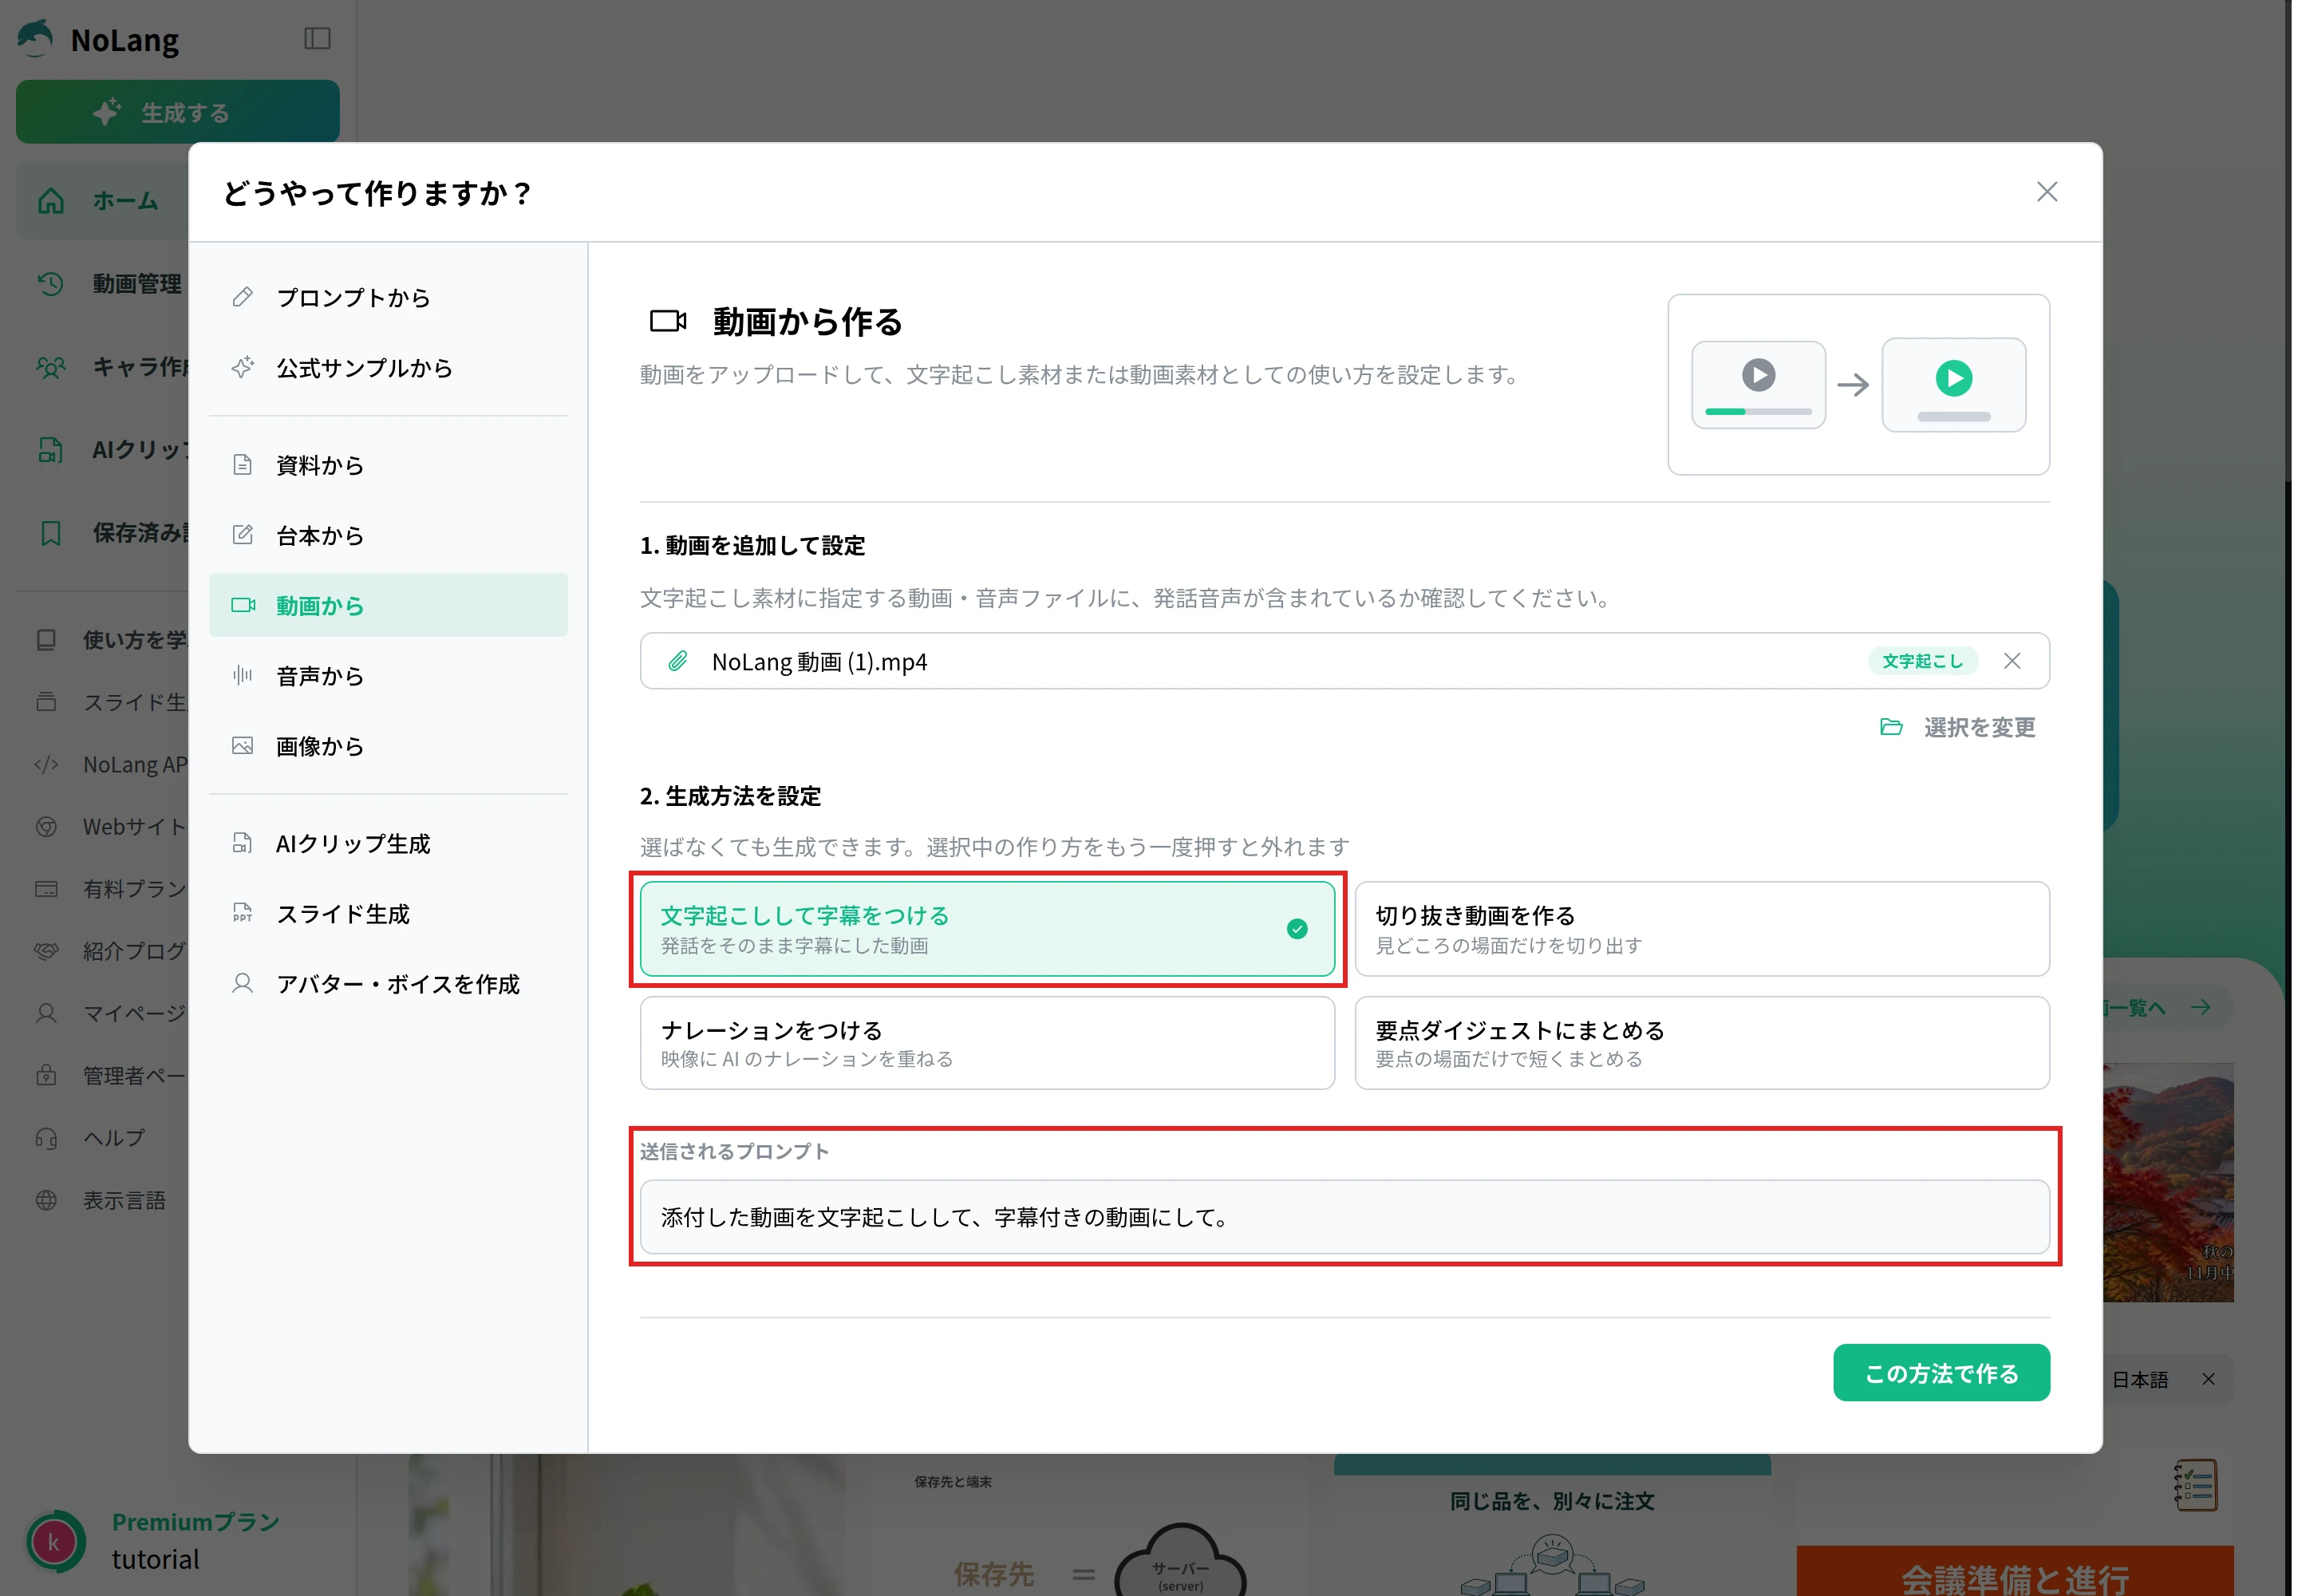Choose 資料から creation method

(x=388, y=465)
